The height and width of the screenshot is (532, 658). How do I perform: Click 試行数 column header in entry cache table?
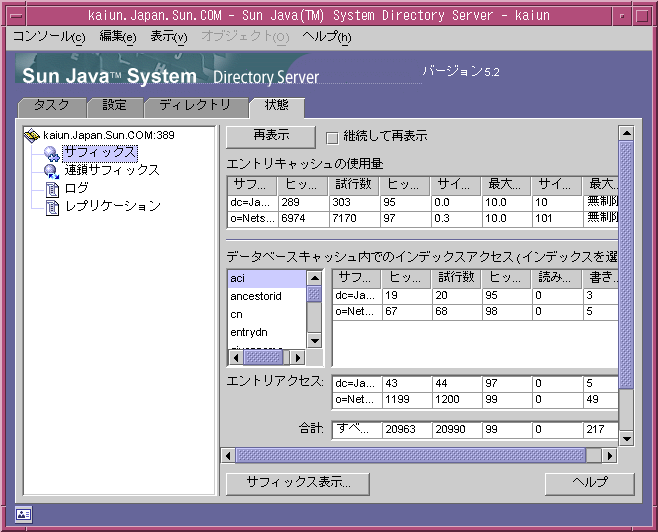(x=353, y=185)
